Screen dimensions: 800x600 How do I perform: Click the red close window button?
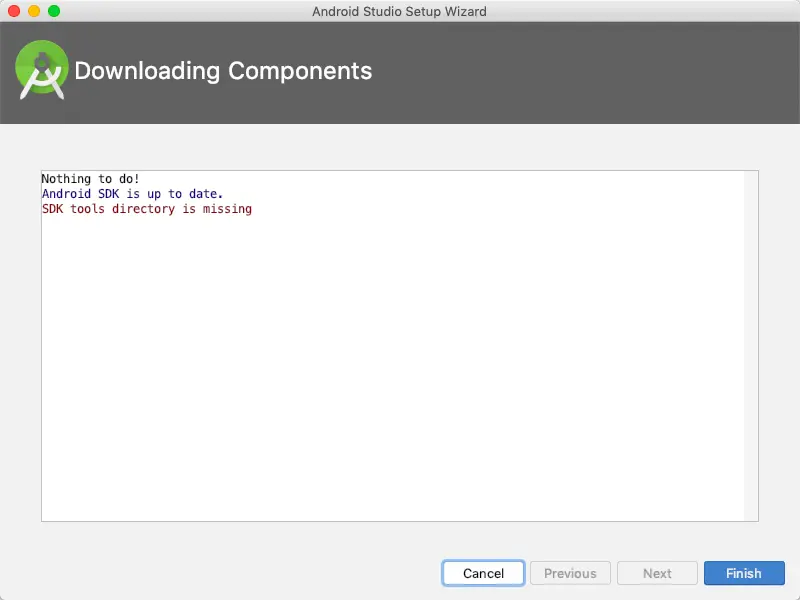coord(14,11)
